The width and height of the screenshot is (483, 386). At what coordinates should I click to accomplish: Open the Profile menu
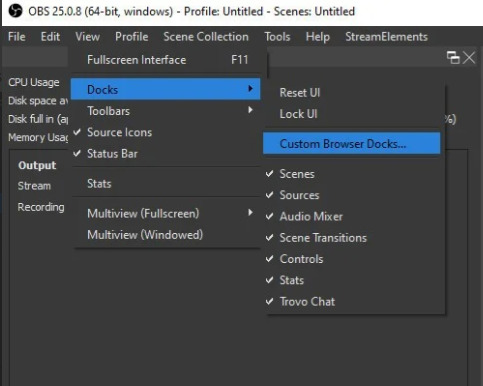coord(132,37)
